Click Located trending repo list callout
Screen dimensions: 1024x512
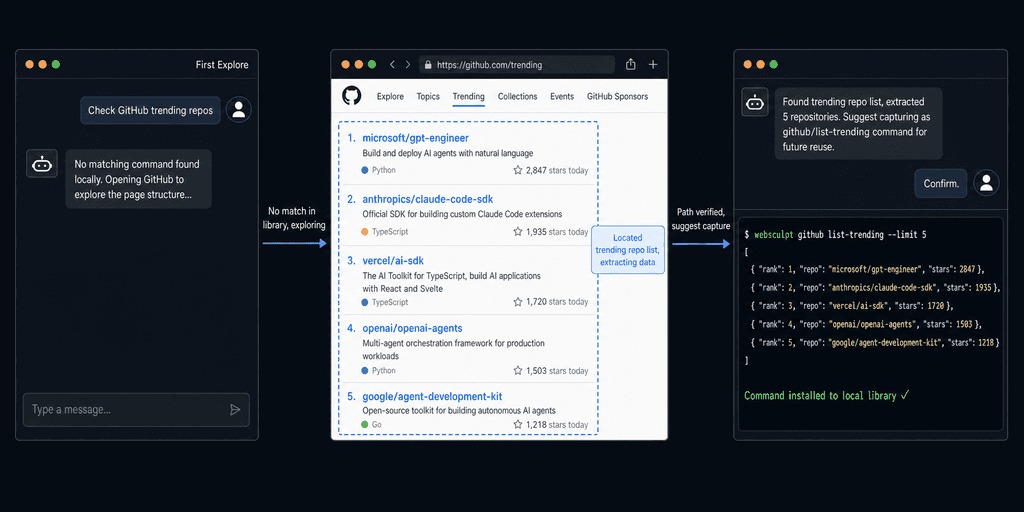628,249
